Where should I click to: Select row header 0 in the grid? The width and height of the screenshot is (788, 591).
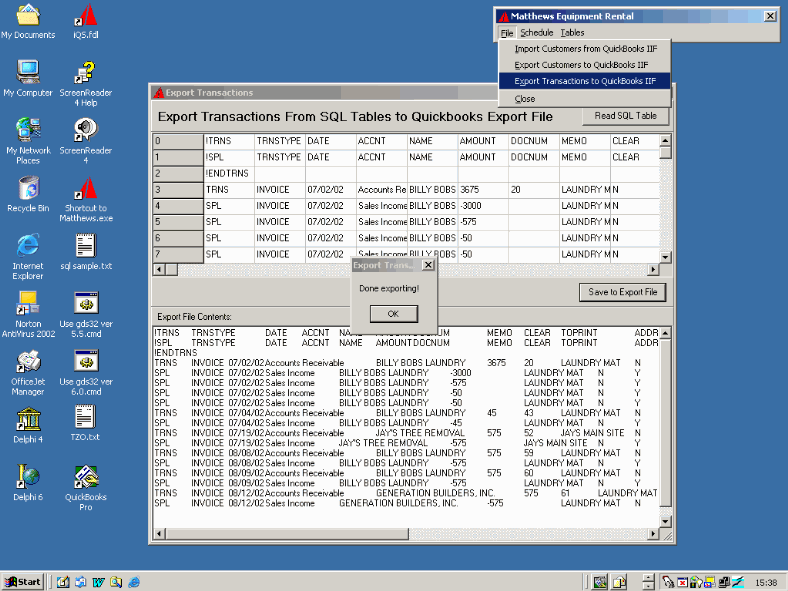(178, 141)
